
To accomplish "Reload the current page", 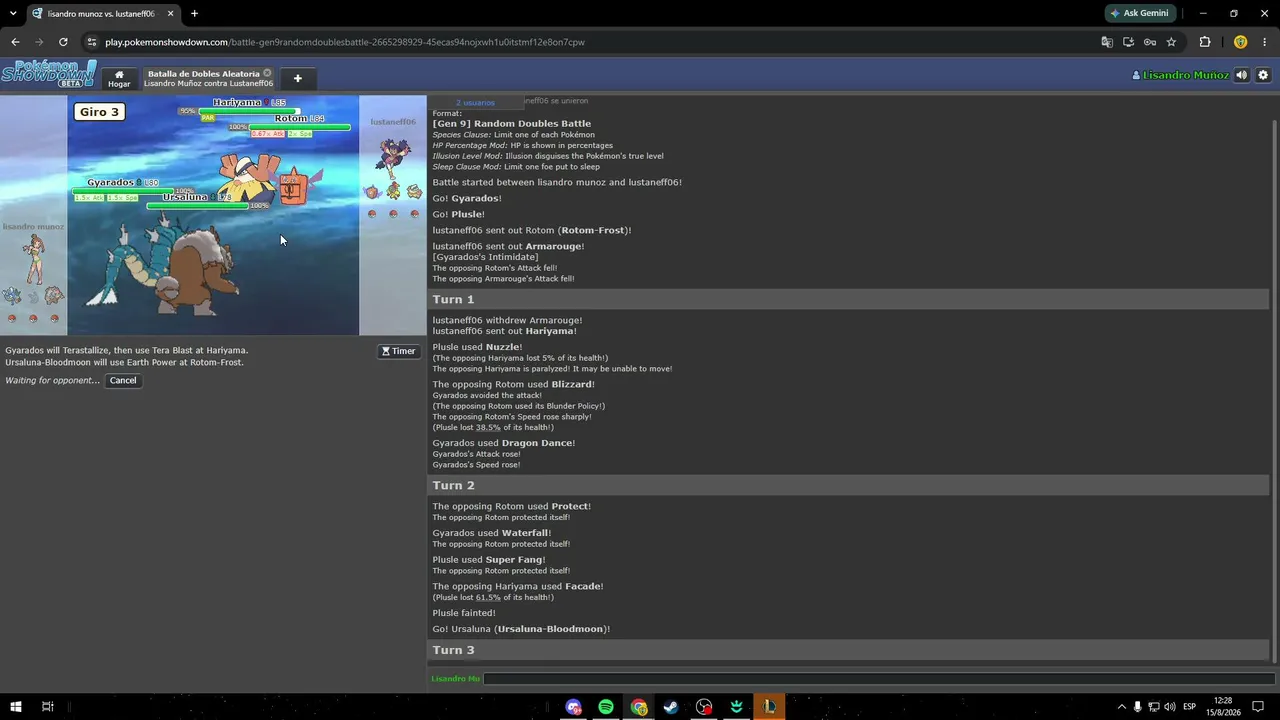I will click(63, 42).
